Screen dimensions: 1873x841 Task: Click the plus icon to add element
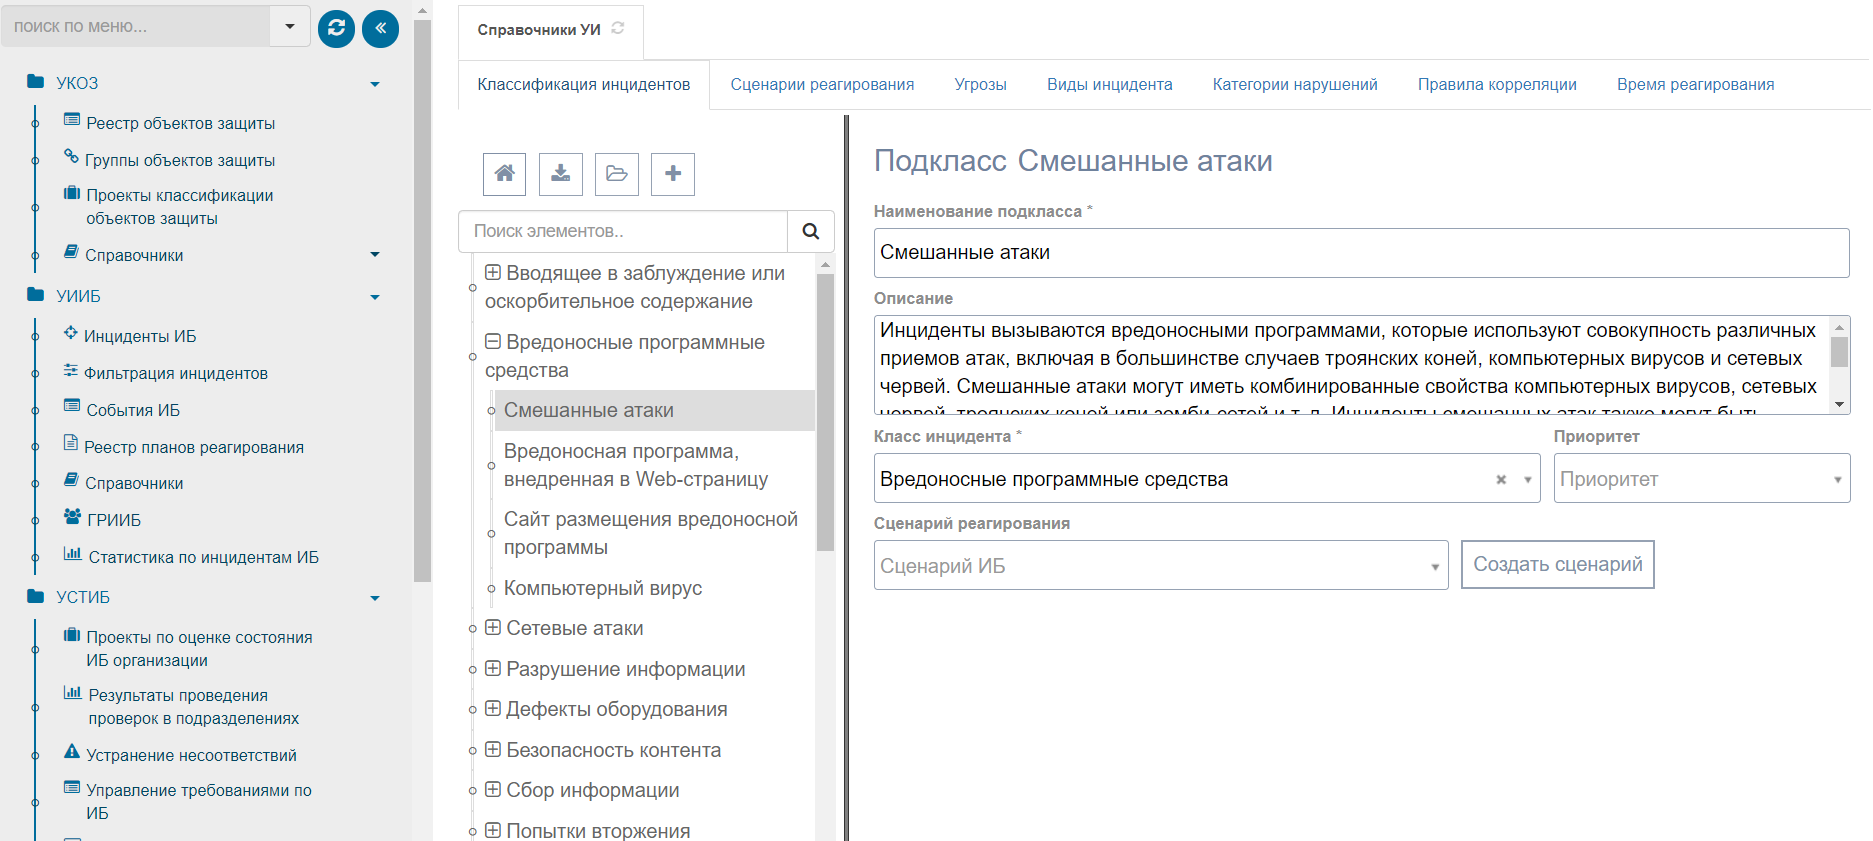coord(672,174)
